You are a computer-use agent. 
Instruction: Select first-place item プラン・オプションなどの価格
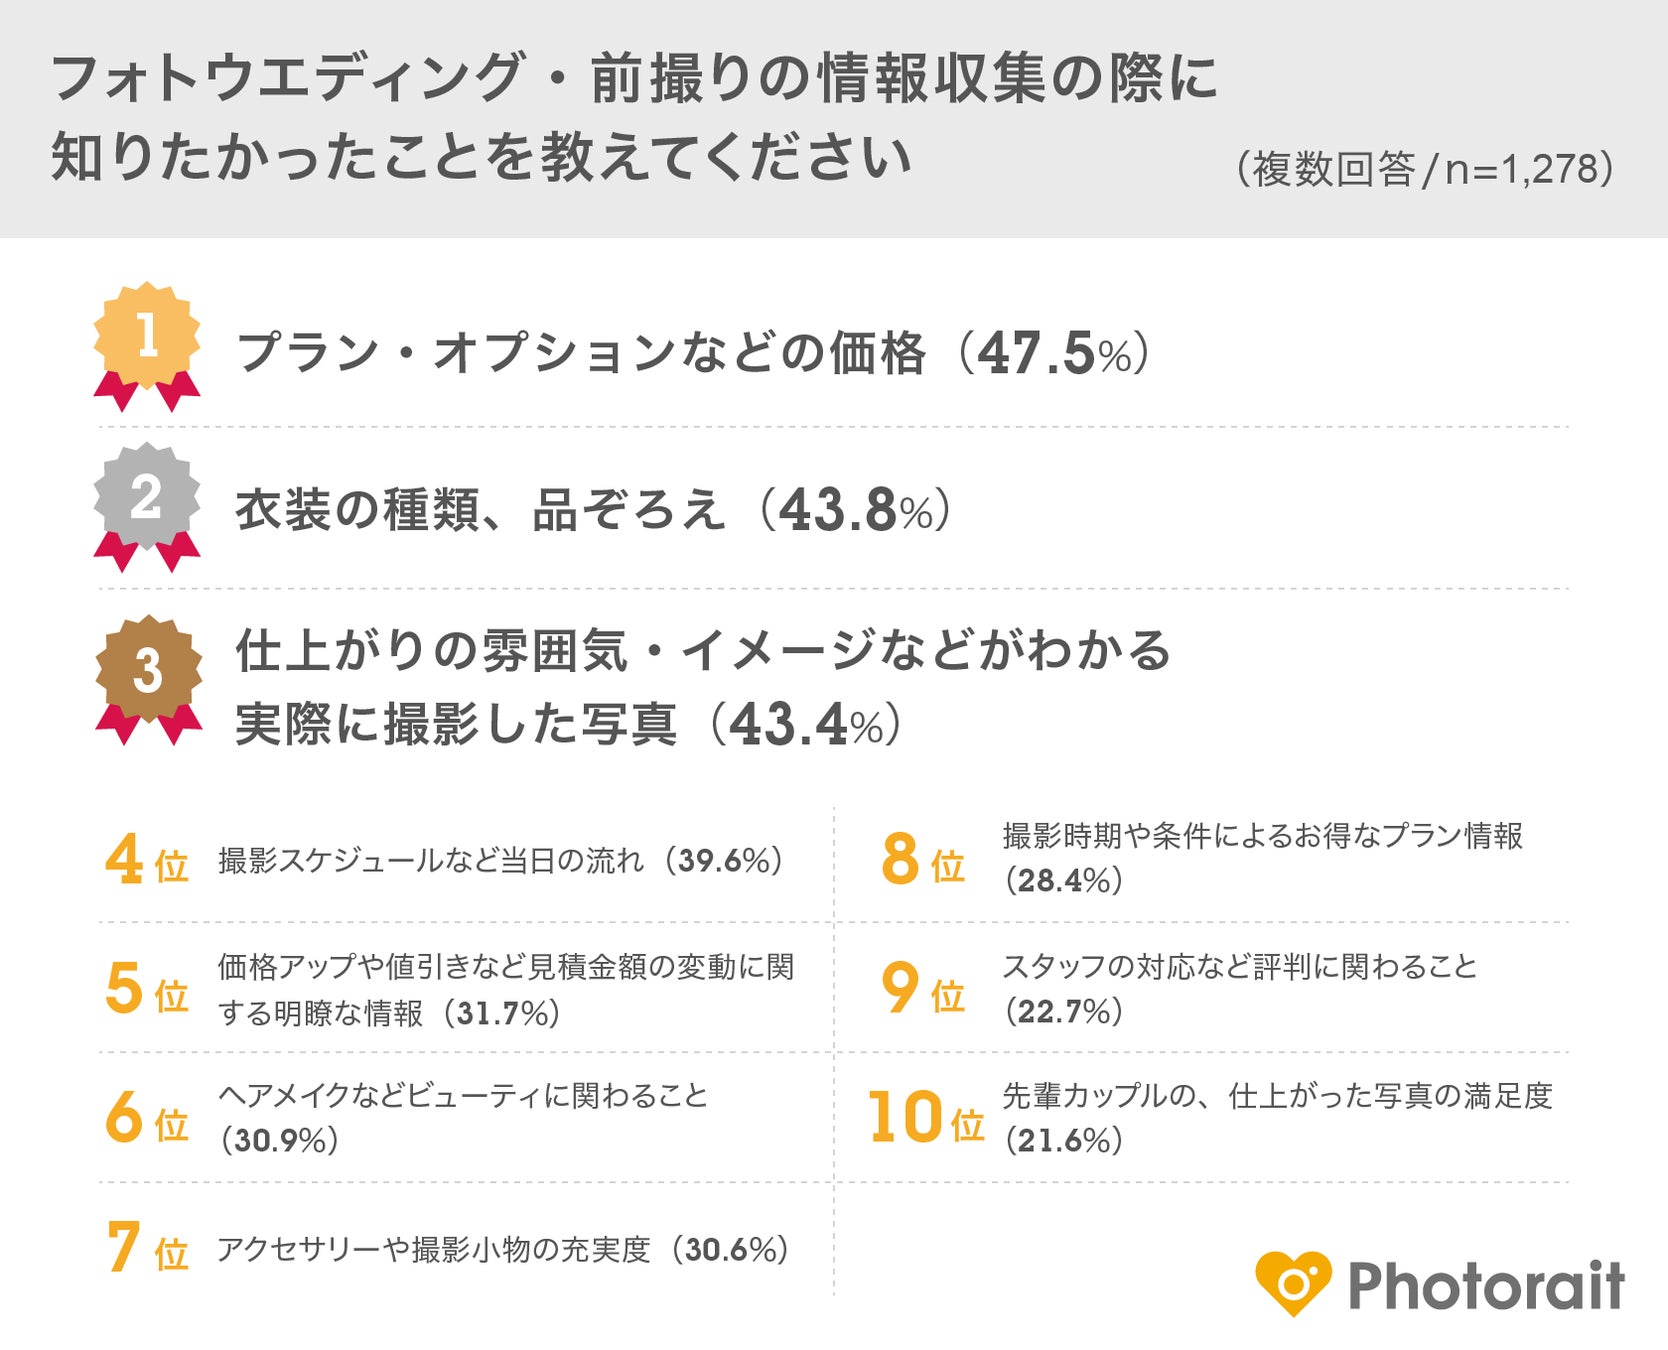580,353
